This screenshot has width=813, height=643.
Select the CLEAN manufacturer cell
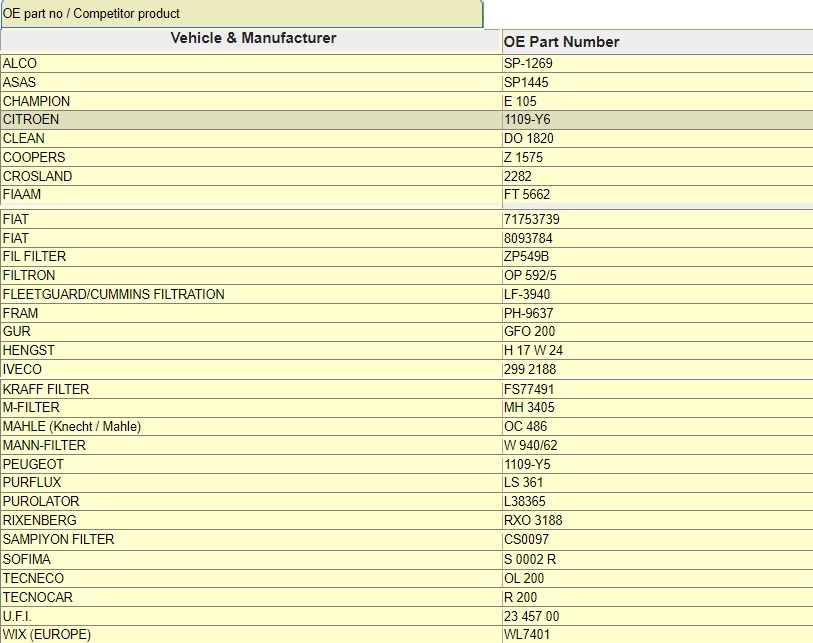(251, 138)
